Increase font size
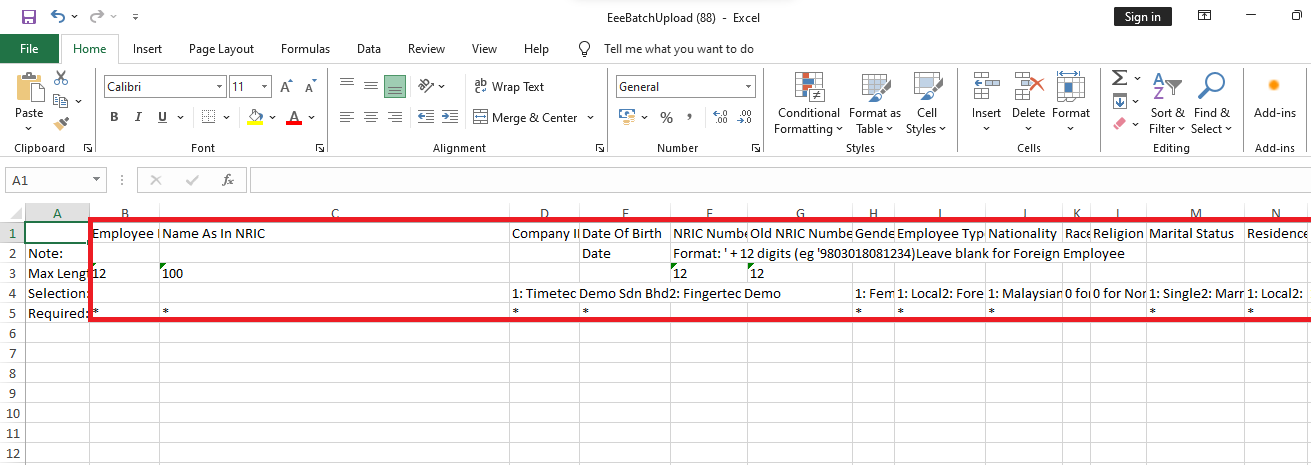 [286, 87]
